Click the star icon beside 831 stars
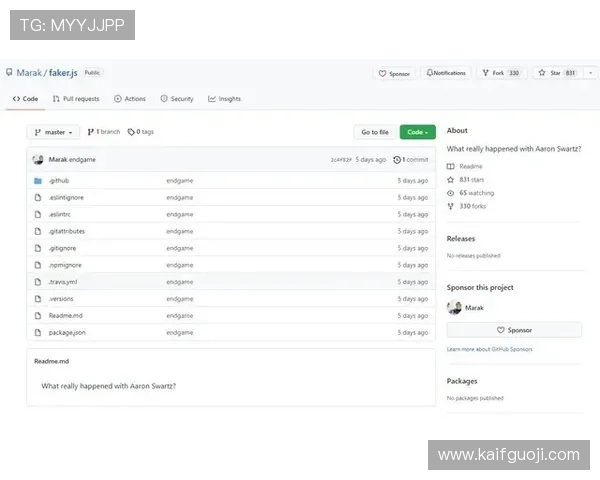 pos(450,180)
